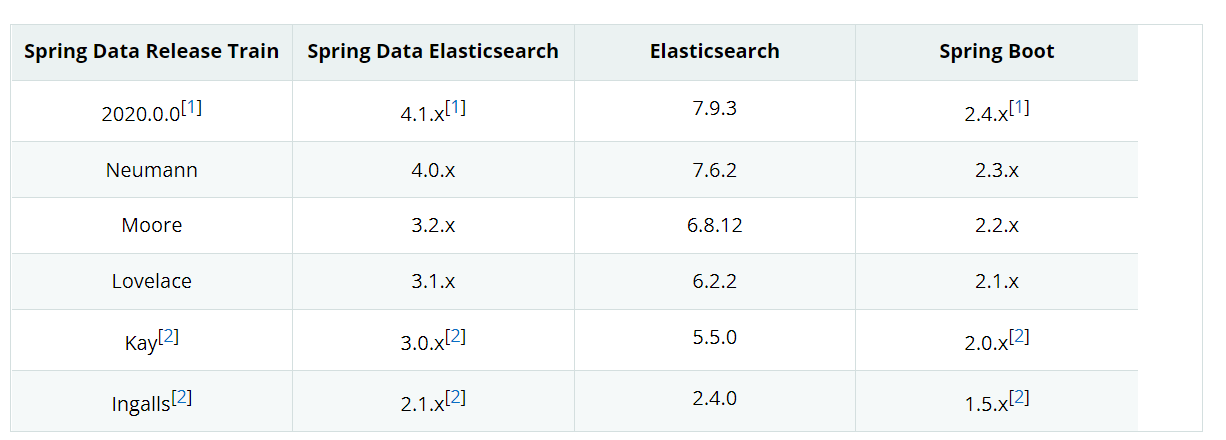This screenshot has height=440, width=1226.
Task: Click the Elasticsearch version 7.9.3 cell
Action: [714, 108]
